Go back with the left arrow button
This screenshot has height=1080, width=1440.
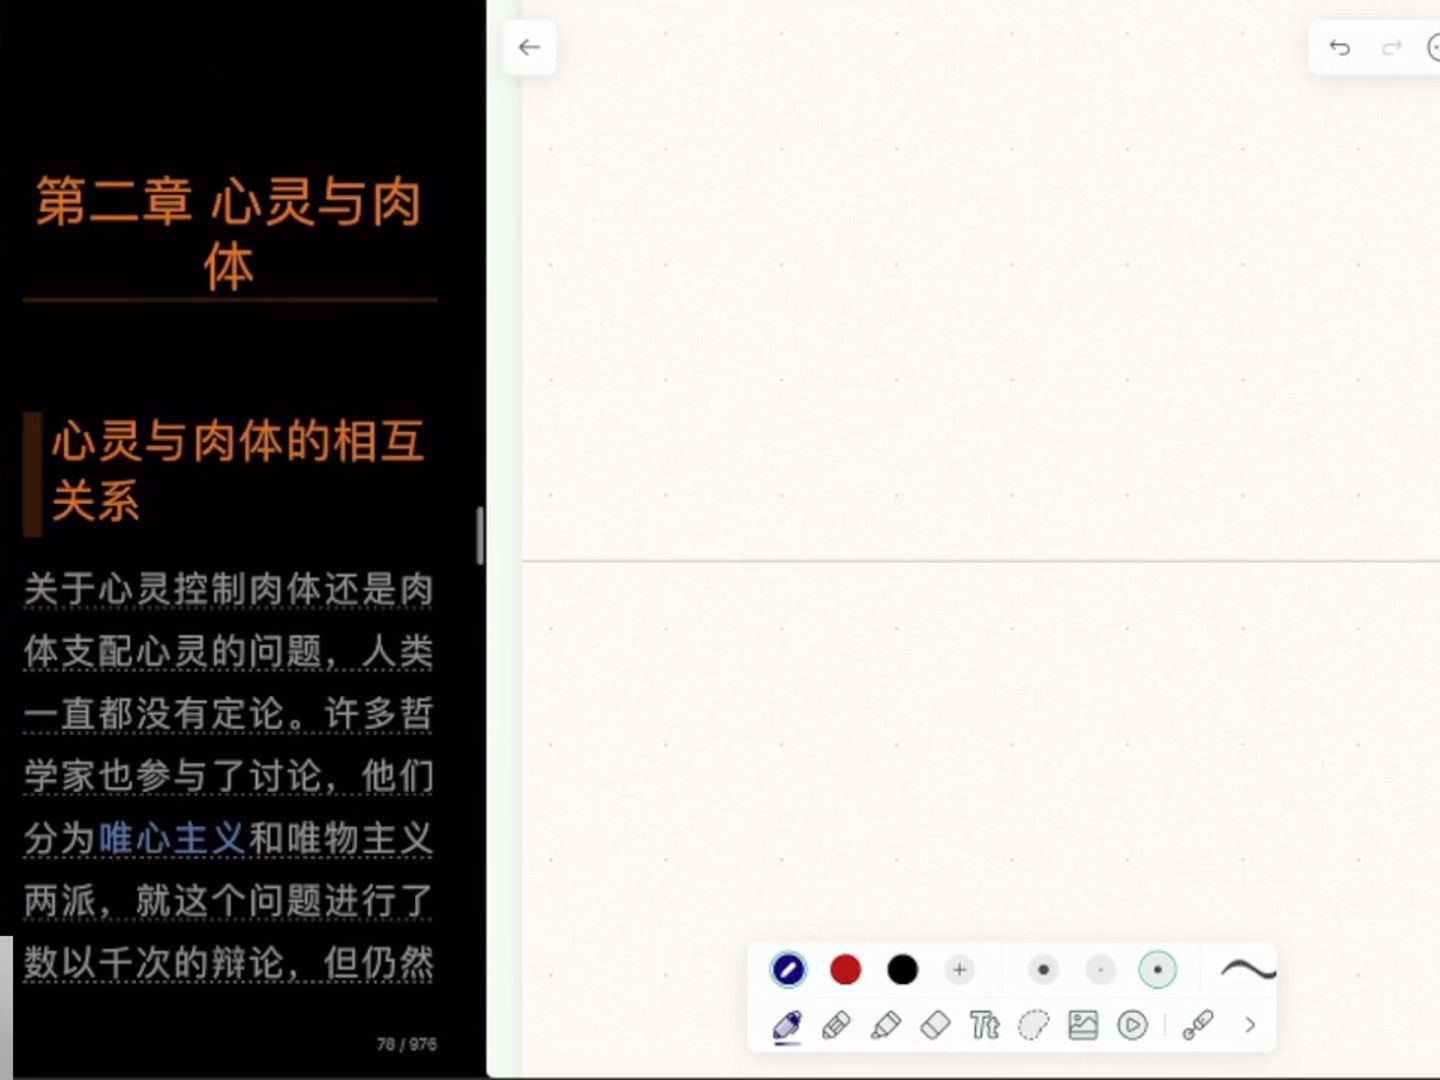point(529,47)
